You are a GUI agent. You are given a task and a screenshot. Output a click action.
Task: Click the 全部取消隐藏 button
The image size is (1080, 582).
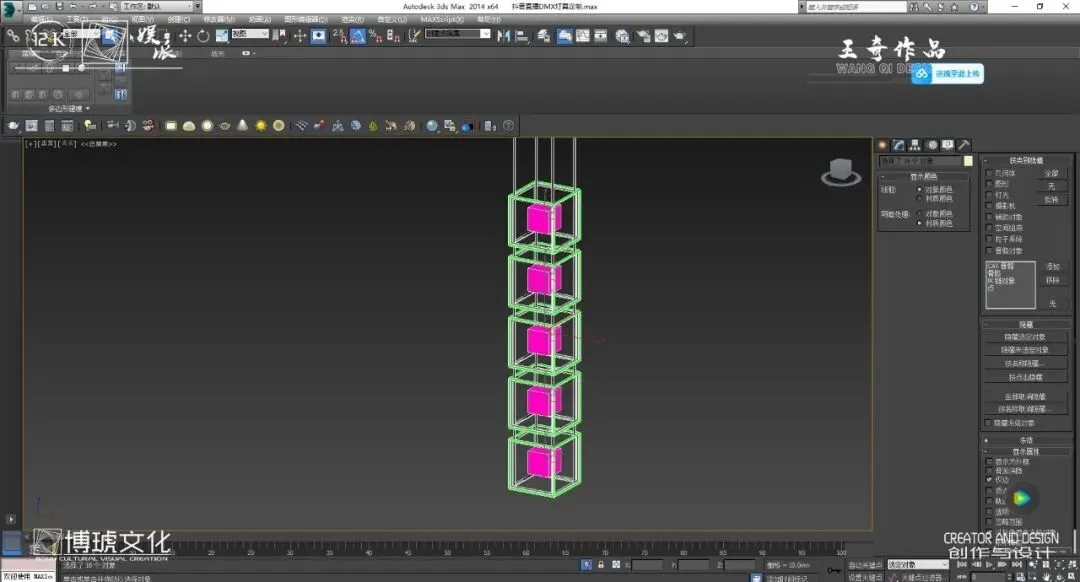[x=1025, y=397]
